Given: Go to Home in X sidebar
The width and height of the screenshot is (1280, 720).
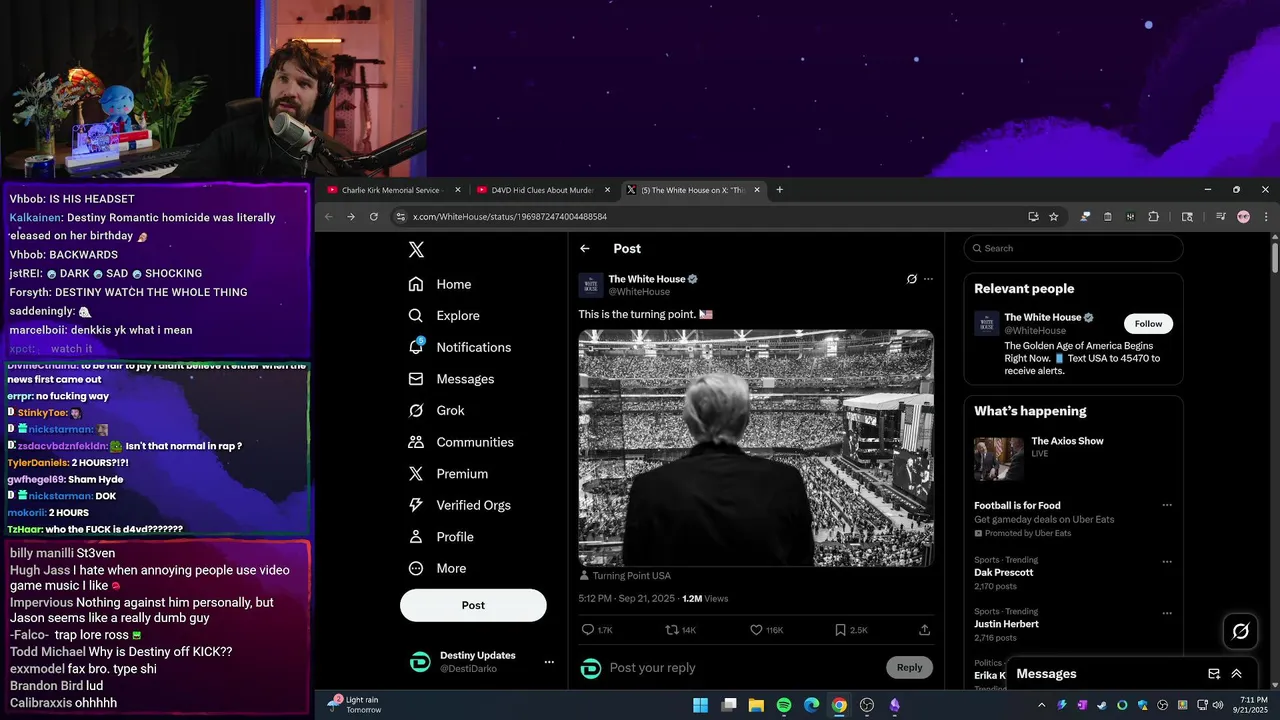Looking at the screenshot, I should click(440, 284).
